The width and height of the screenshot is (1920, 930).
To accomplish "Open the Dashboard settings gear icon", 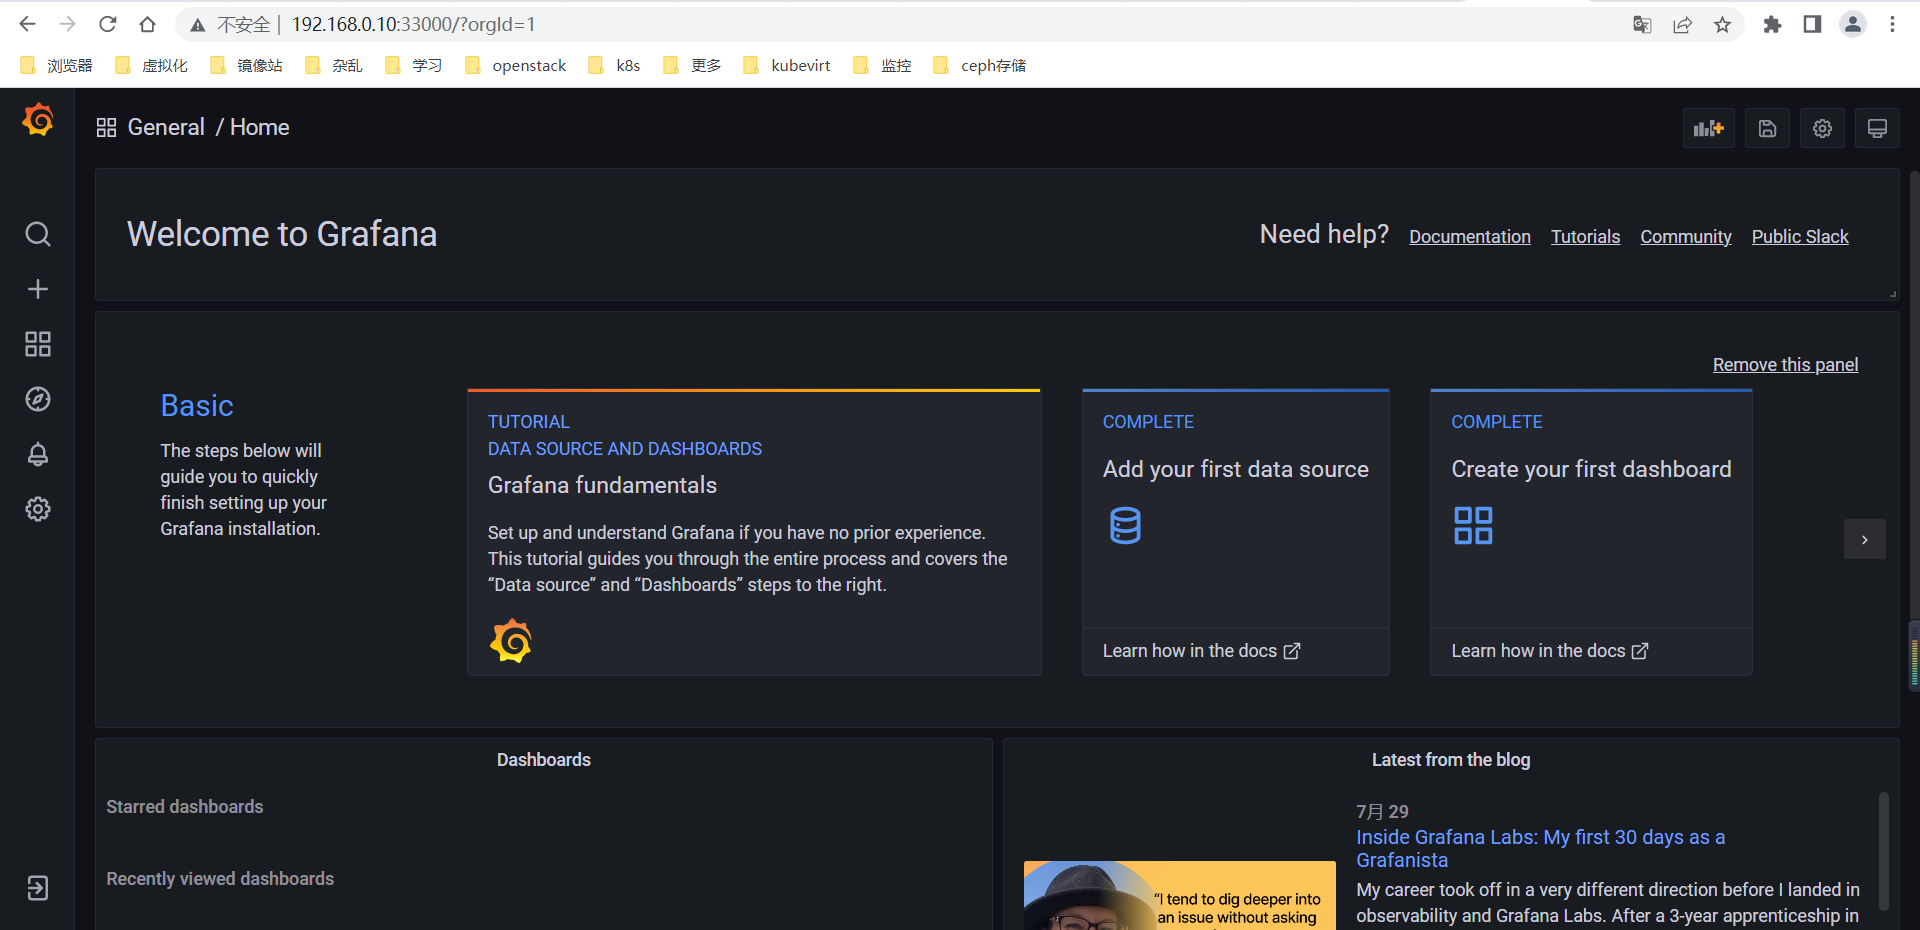I will 1822,128.
